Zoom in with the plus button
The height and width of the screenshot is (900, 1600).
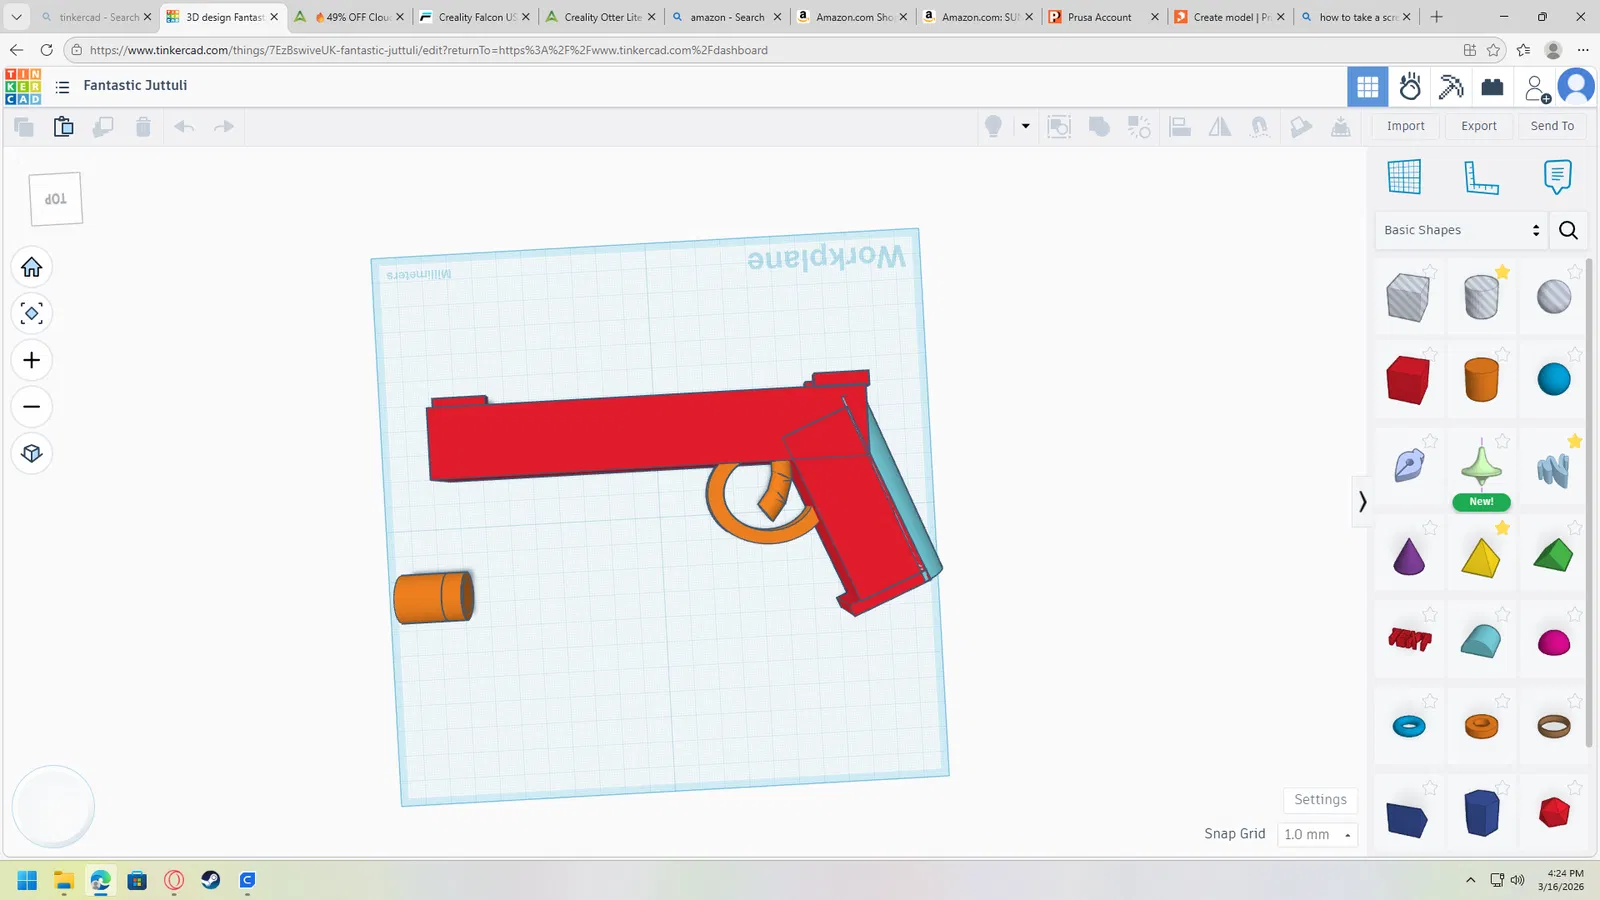31,360
